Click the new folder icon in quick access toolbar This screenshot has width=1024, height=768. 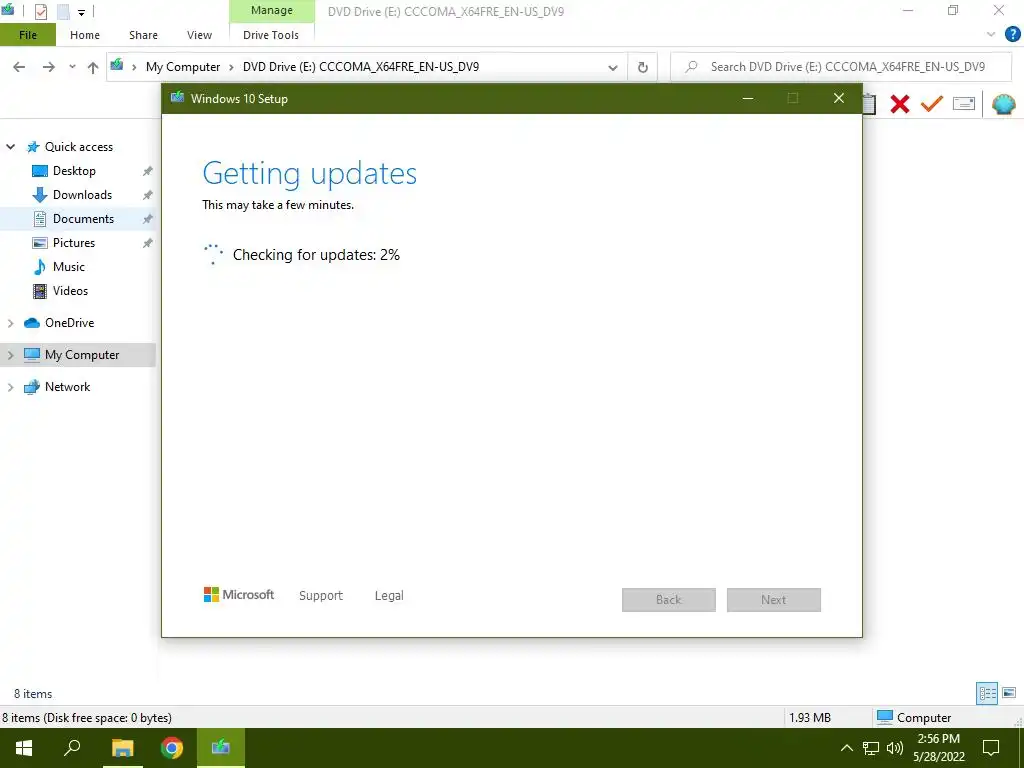coord(63,12)
